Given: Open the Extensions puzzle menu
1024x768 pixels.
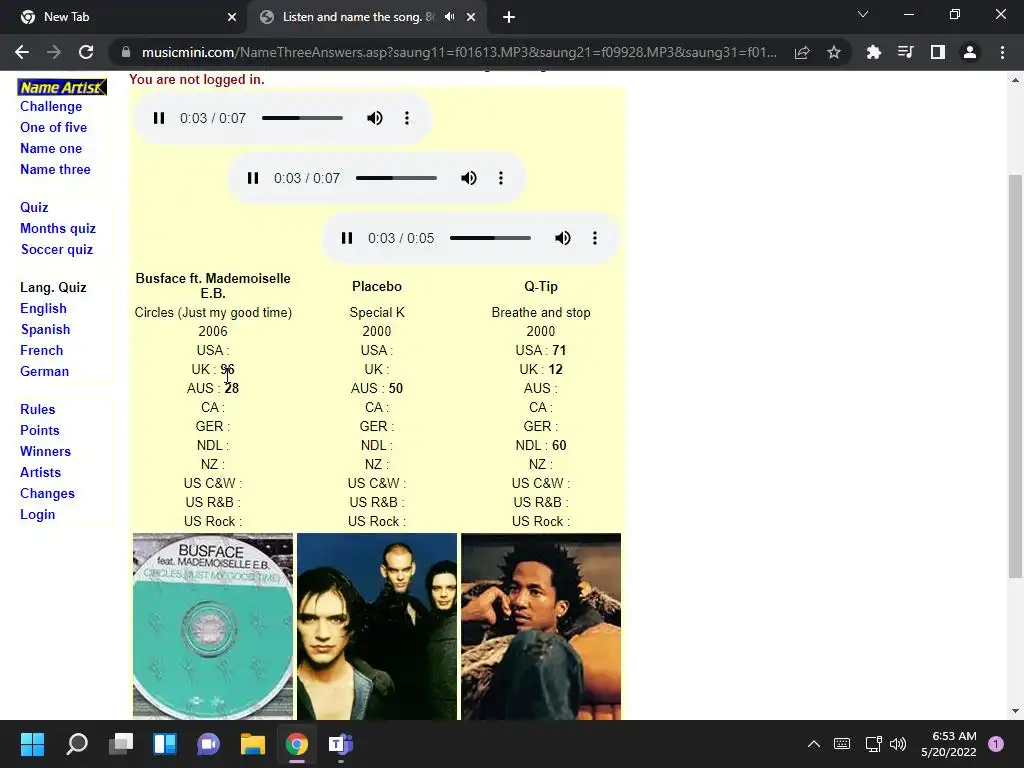Looking at the screenshot, I should tap(874, 52).
